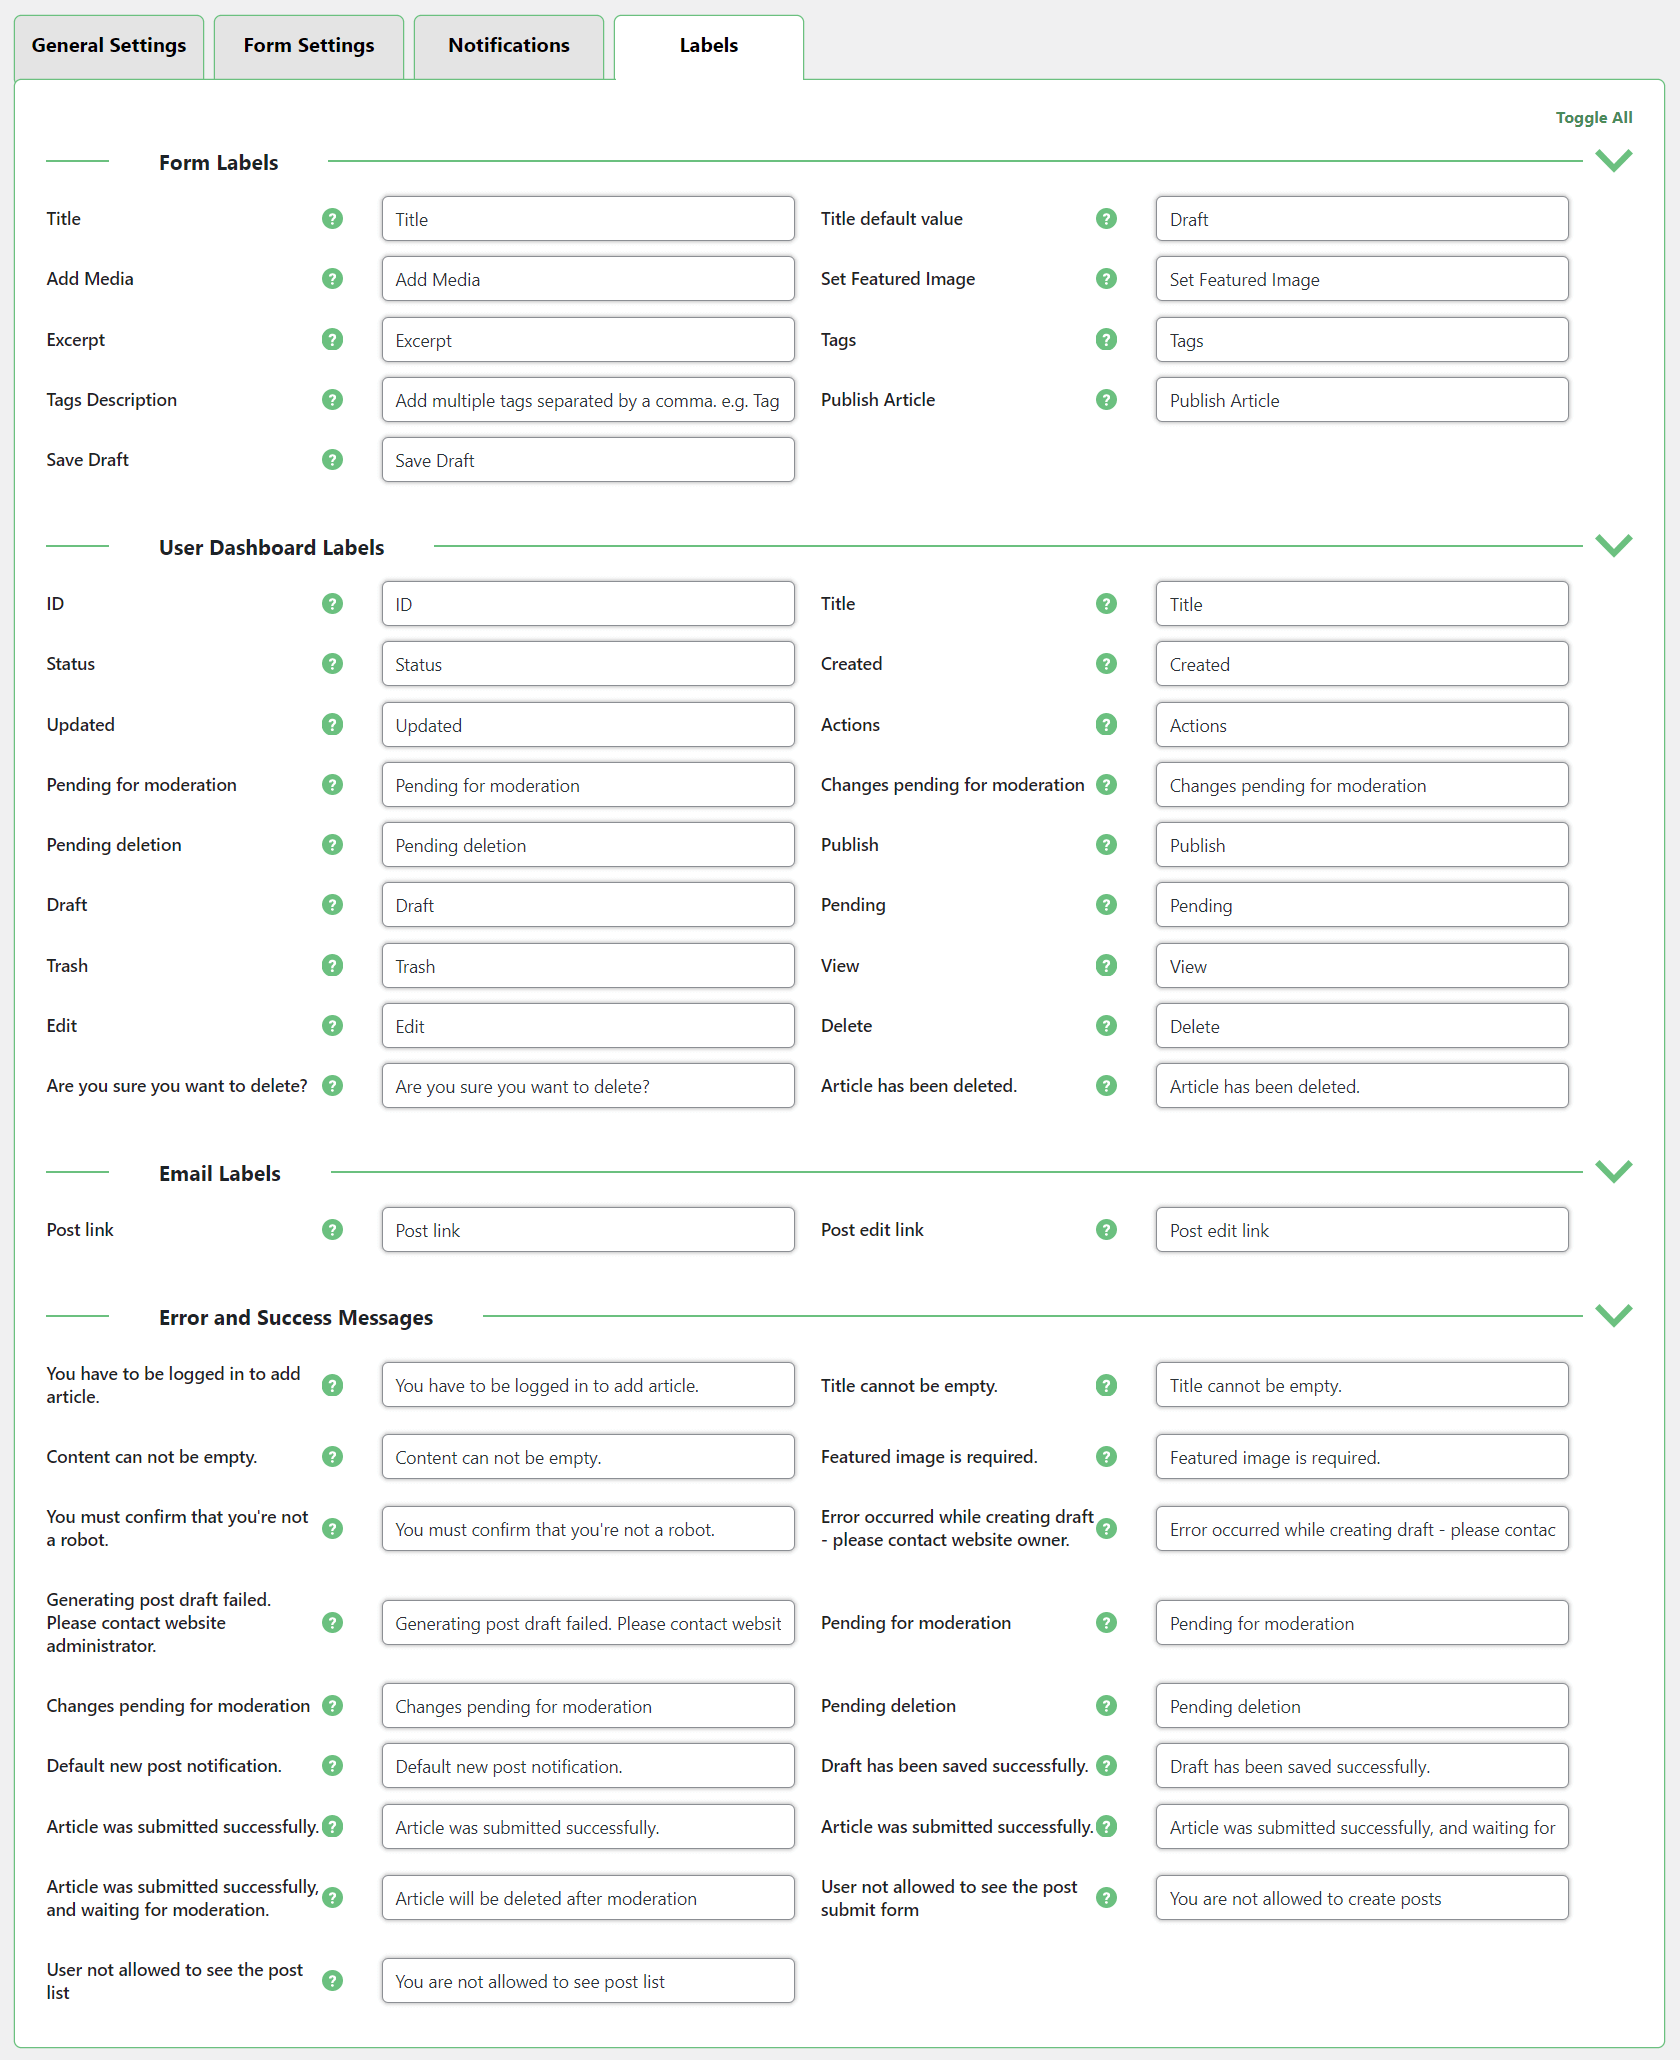
Task: Click help icon beside Tags Description
Action: (x=332, y=400)
